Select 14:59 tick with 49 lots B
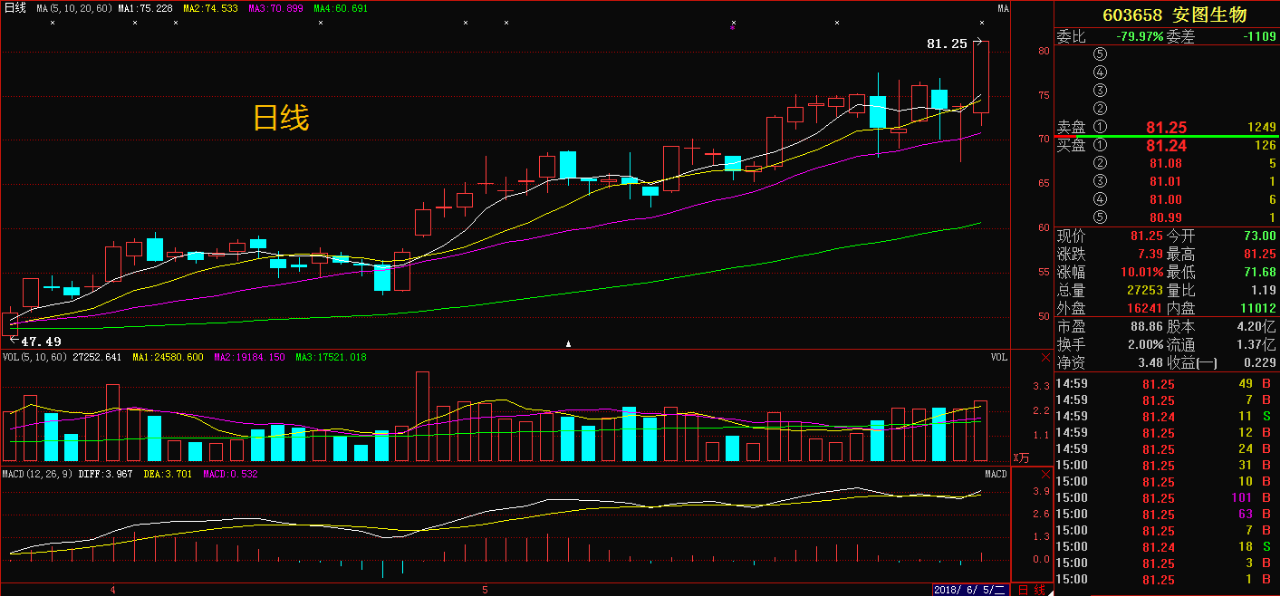The width and height of the screenshot is (1280, 596). tap(1167, 384)
